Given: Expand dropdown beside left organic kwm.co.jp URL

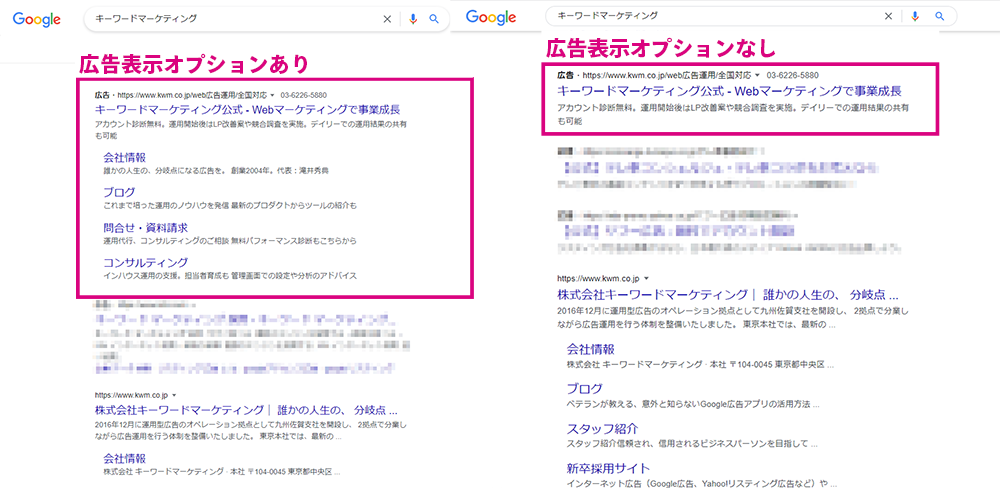Looking at the screenshot, I should (x=174, y=396).
